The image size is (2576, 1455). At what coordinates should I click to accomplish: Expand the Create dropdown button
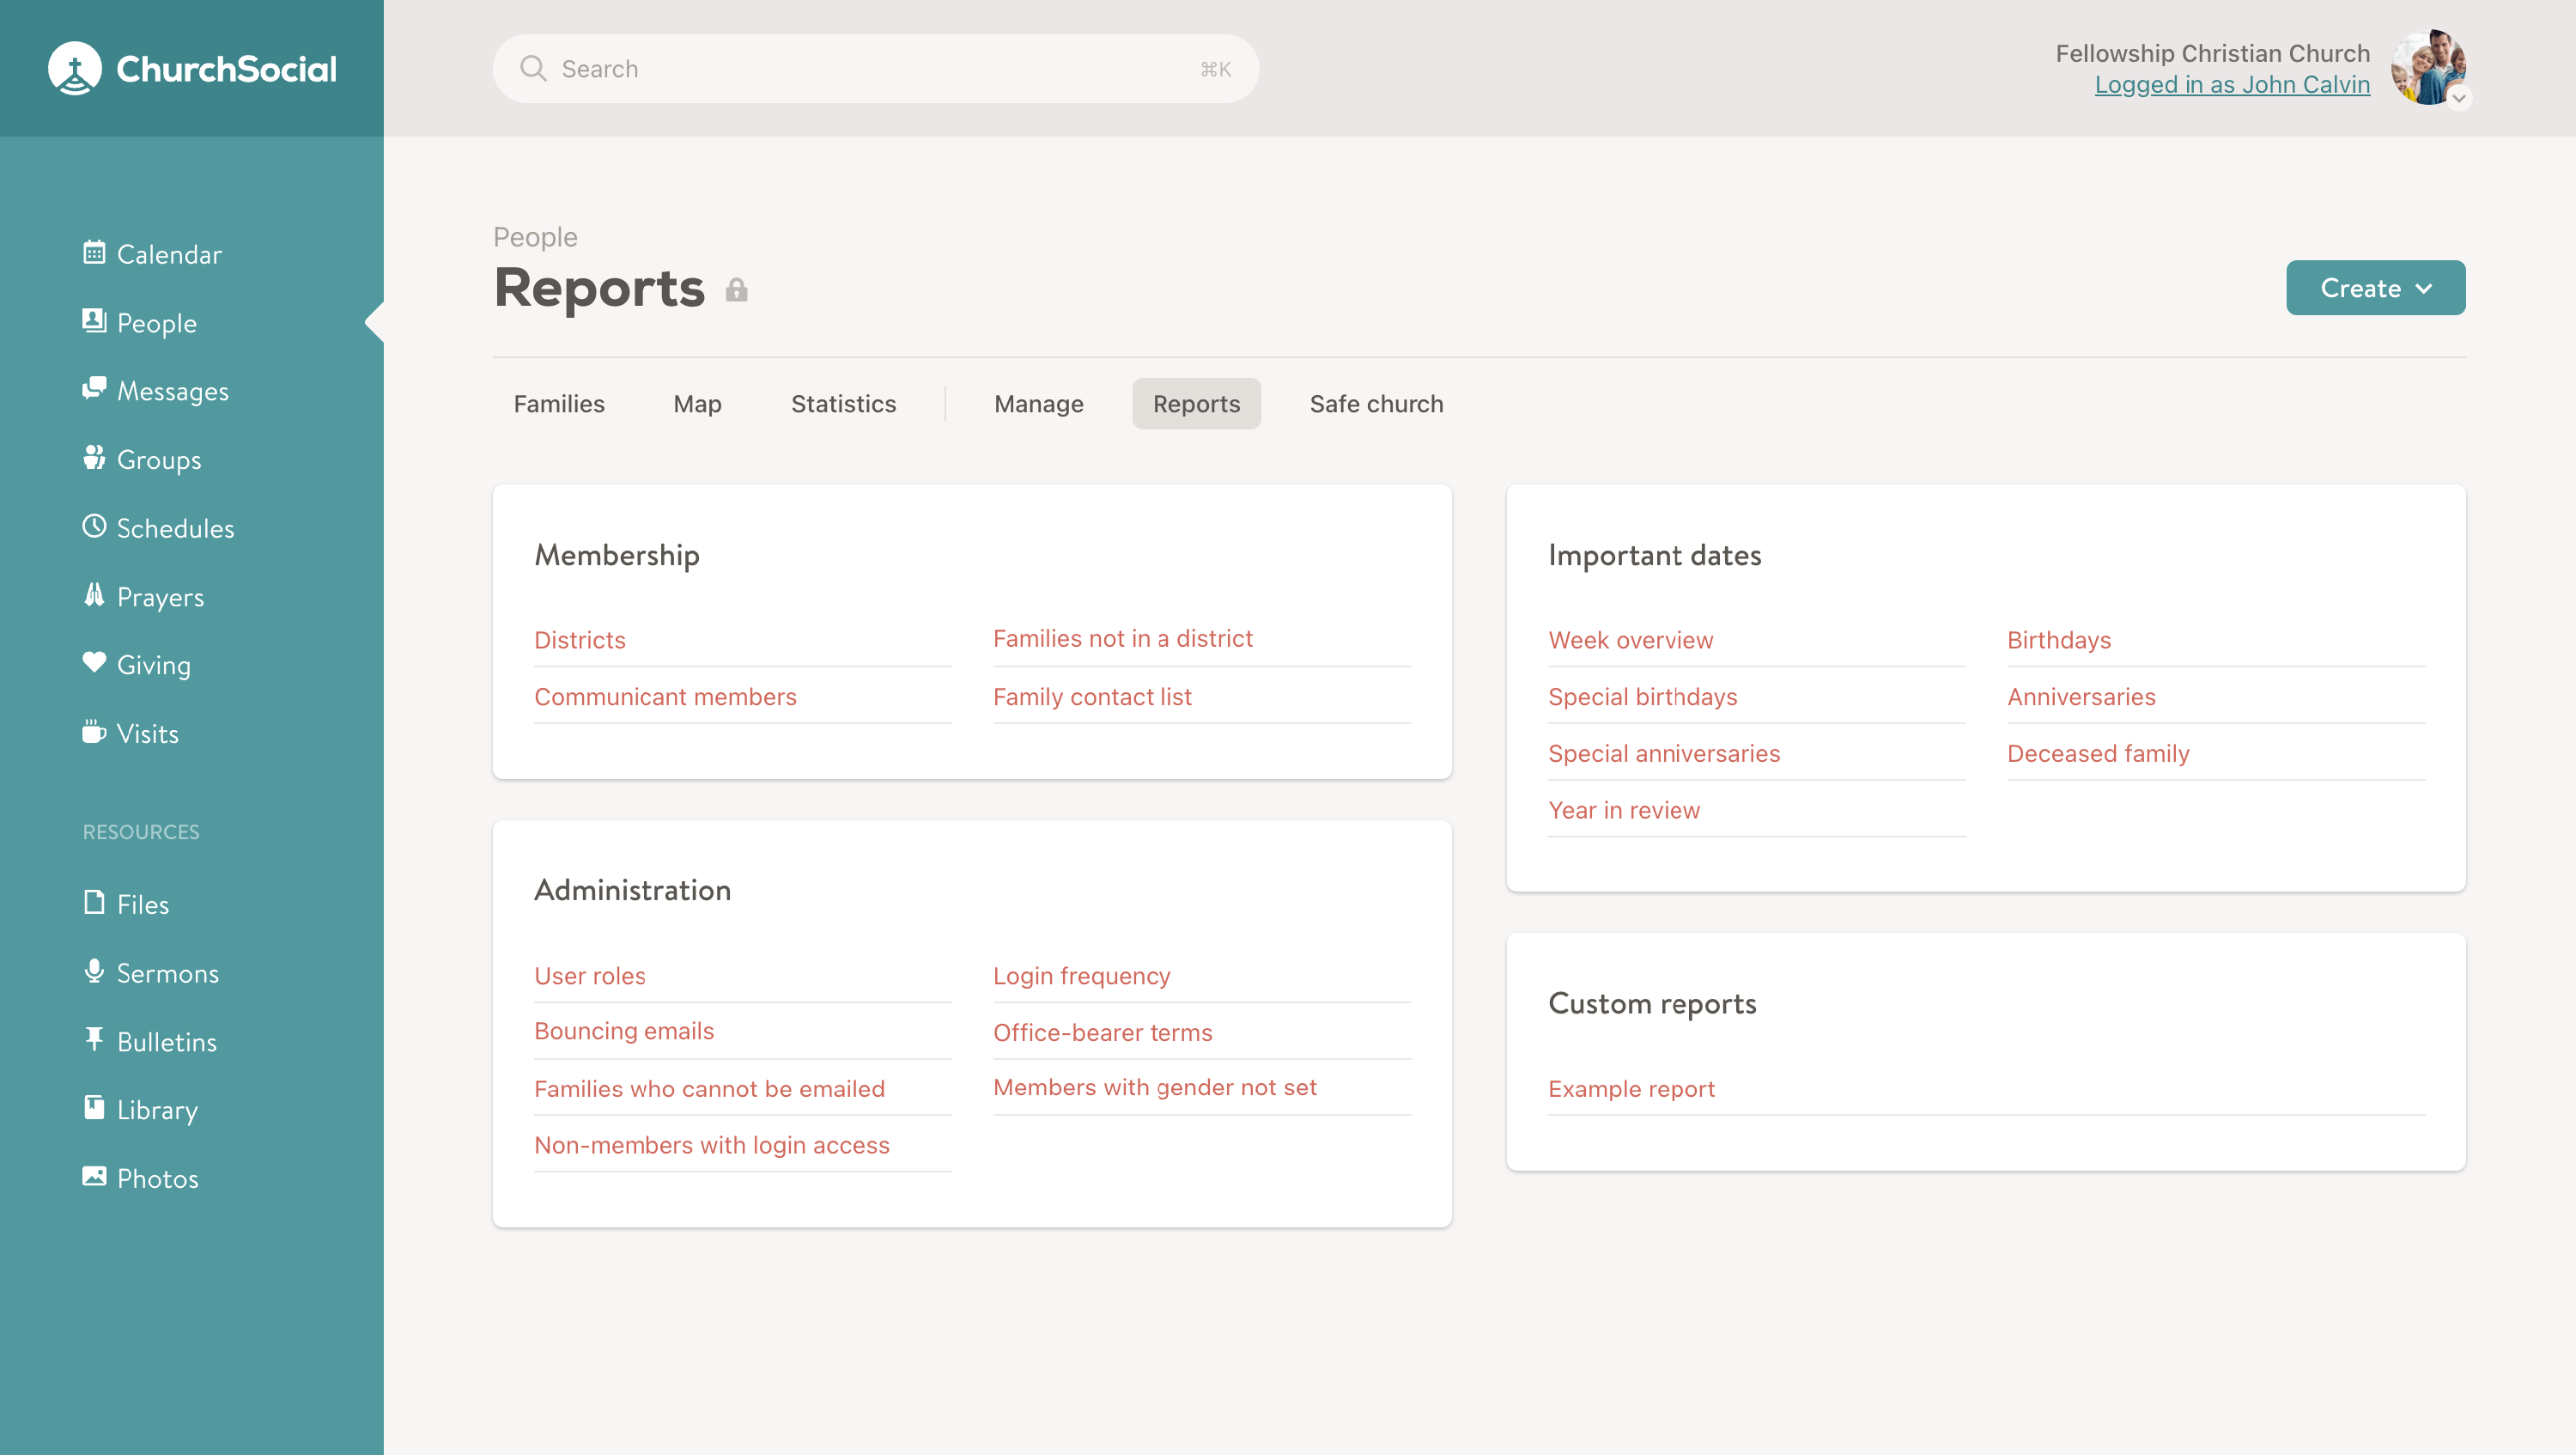pyautogui.click(x=2375, y=288)
